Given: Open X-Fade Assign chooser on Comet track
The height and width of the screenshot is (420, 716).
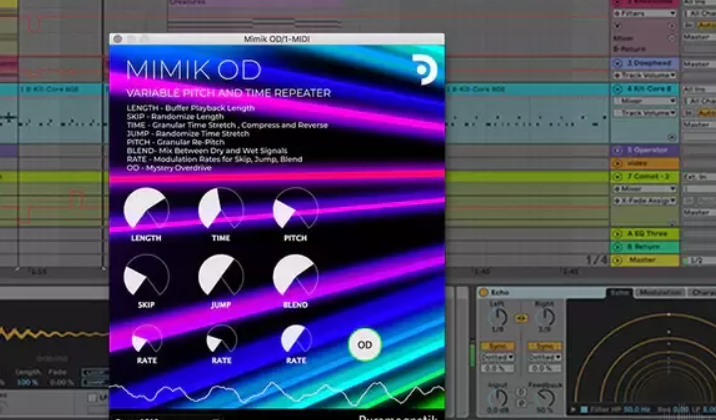Looking at the screenshot, I should click(645, 201).
